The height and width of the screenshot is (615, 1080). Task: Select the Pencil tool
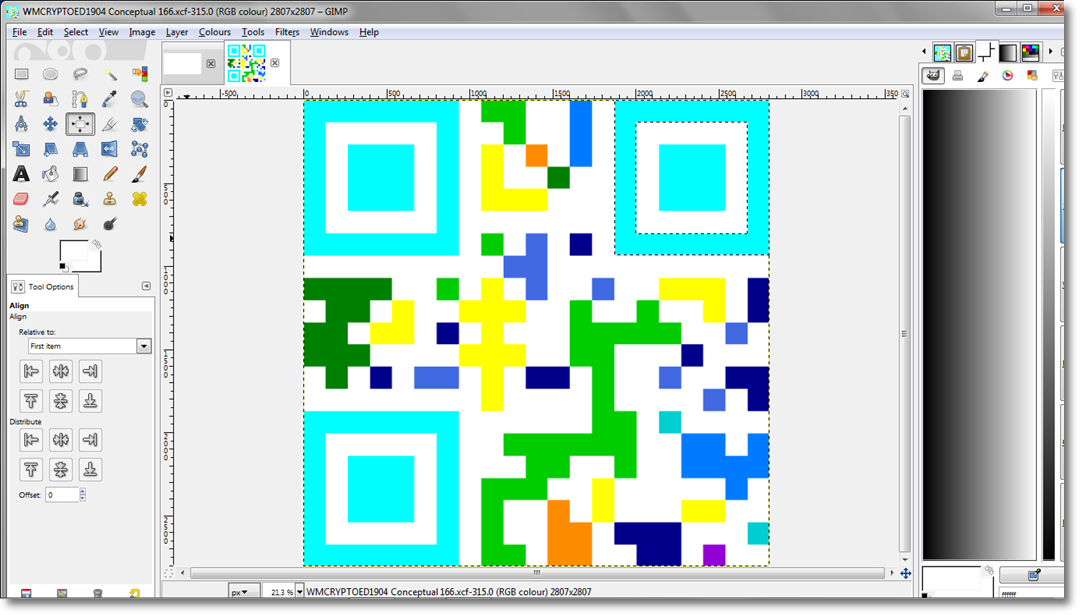(110, 174)
